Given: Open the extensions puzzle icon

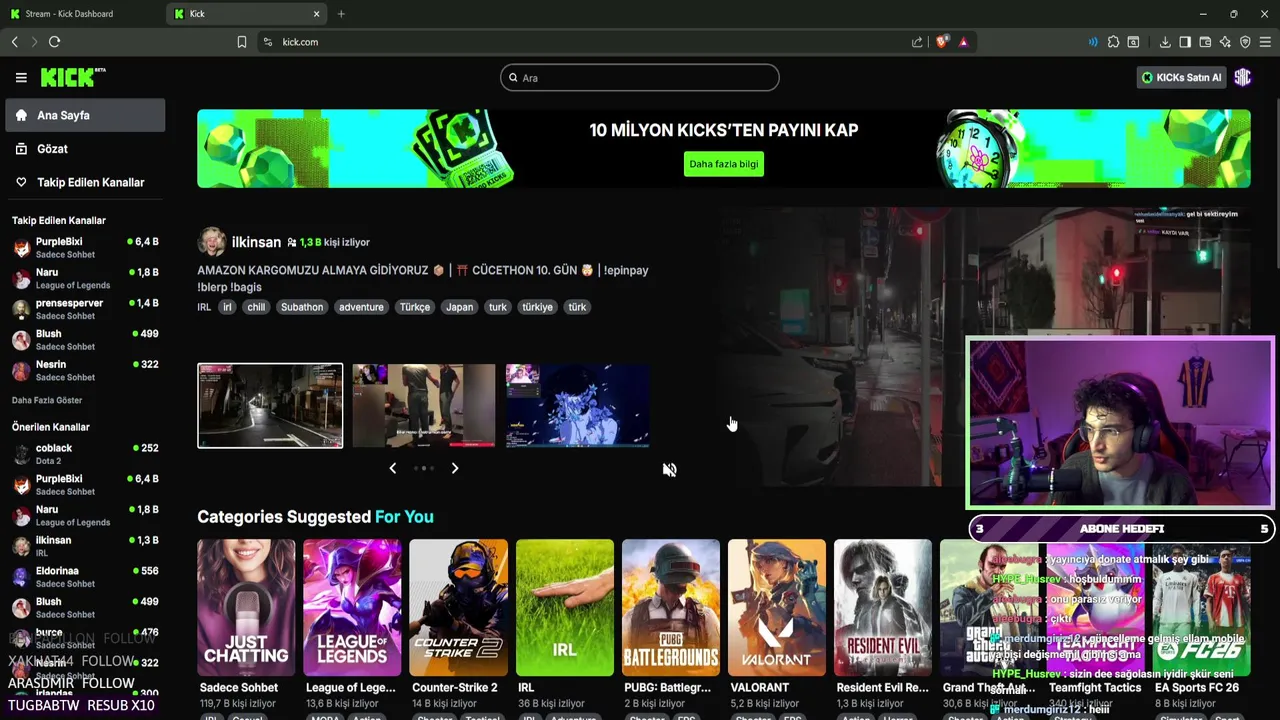Looking at the screenshot, I should pos(1113,42).
